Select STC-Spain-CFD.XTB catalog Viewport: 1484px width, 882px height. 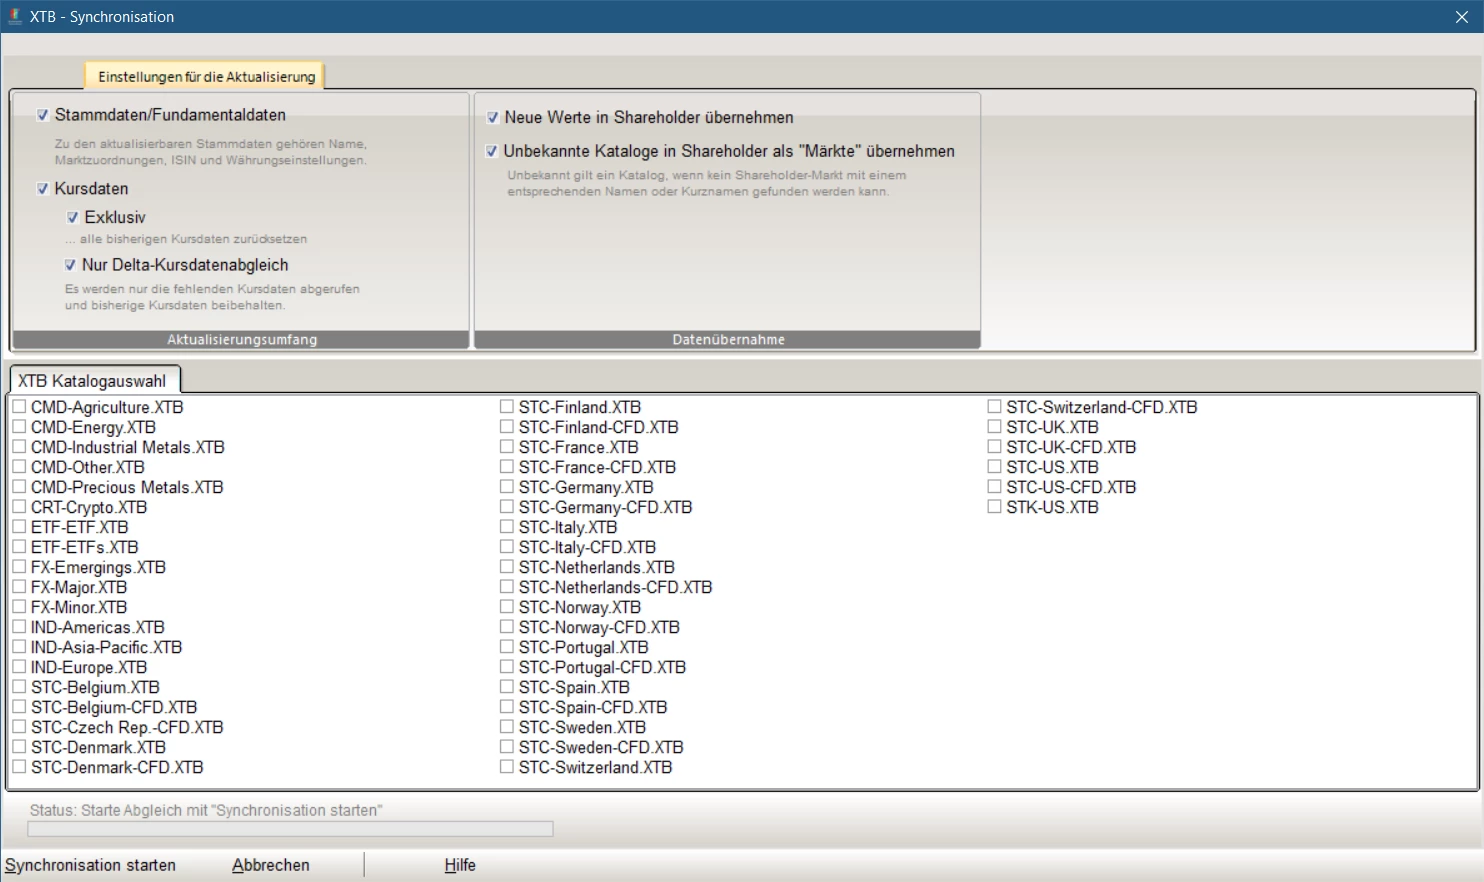point(507,707)
